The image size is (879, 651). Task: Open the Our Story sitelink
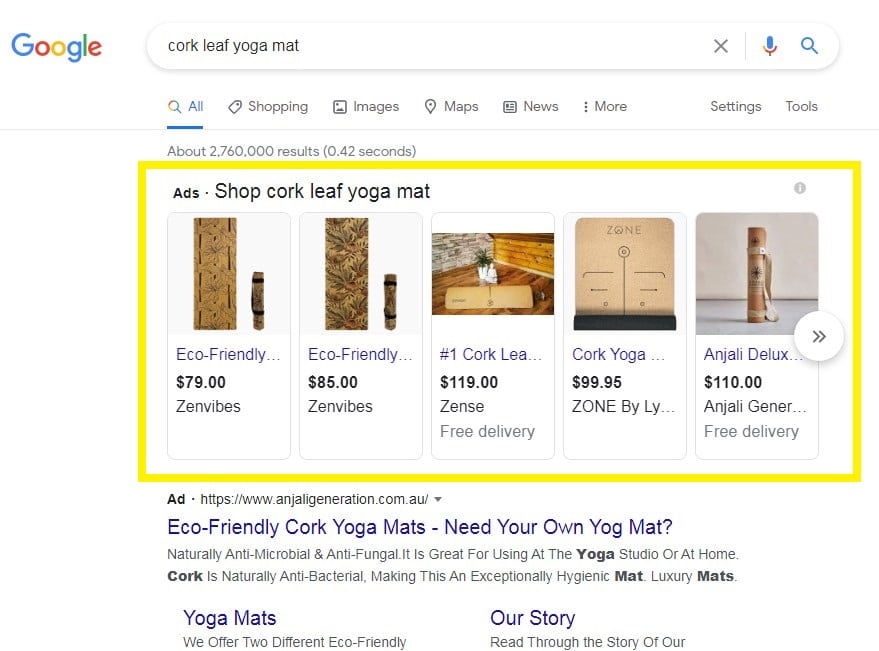click(532, 617)
